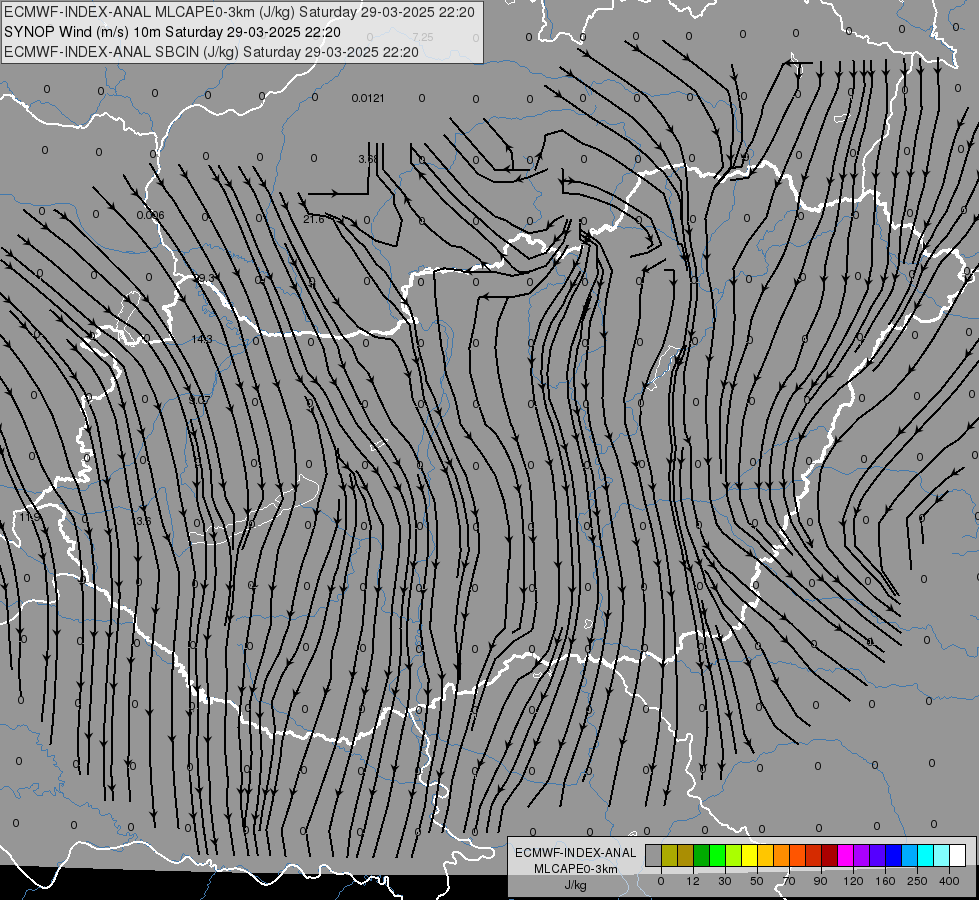979x900 pixels.
Task: Pick the olive-yellow legend swatch
Action: coord(669,856)
